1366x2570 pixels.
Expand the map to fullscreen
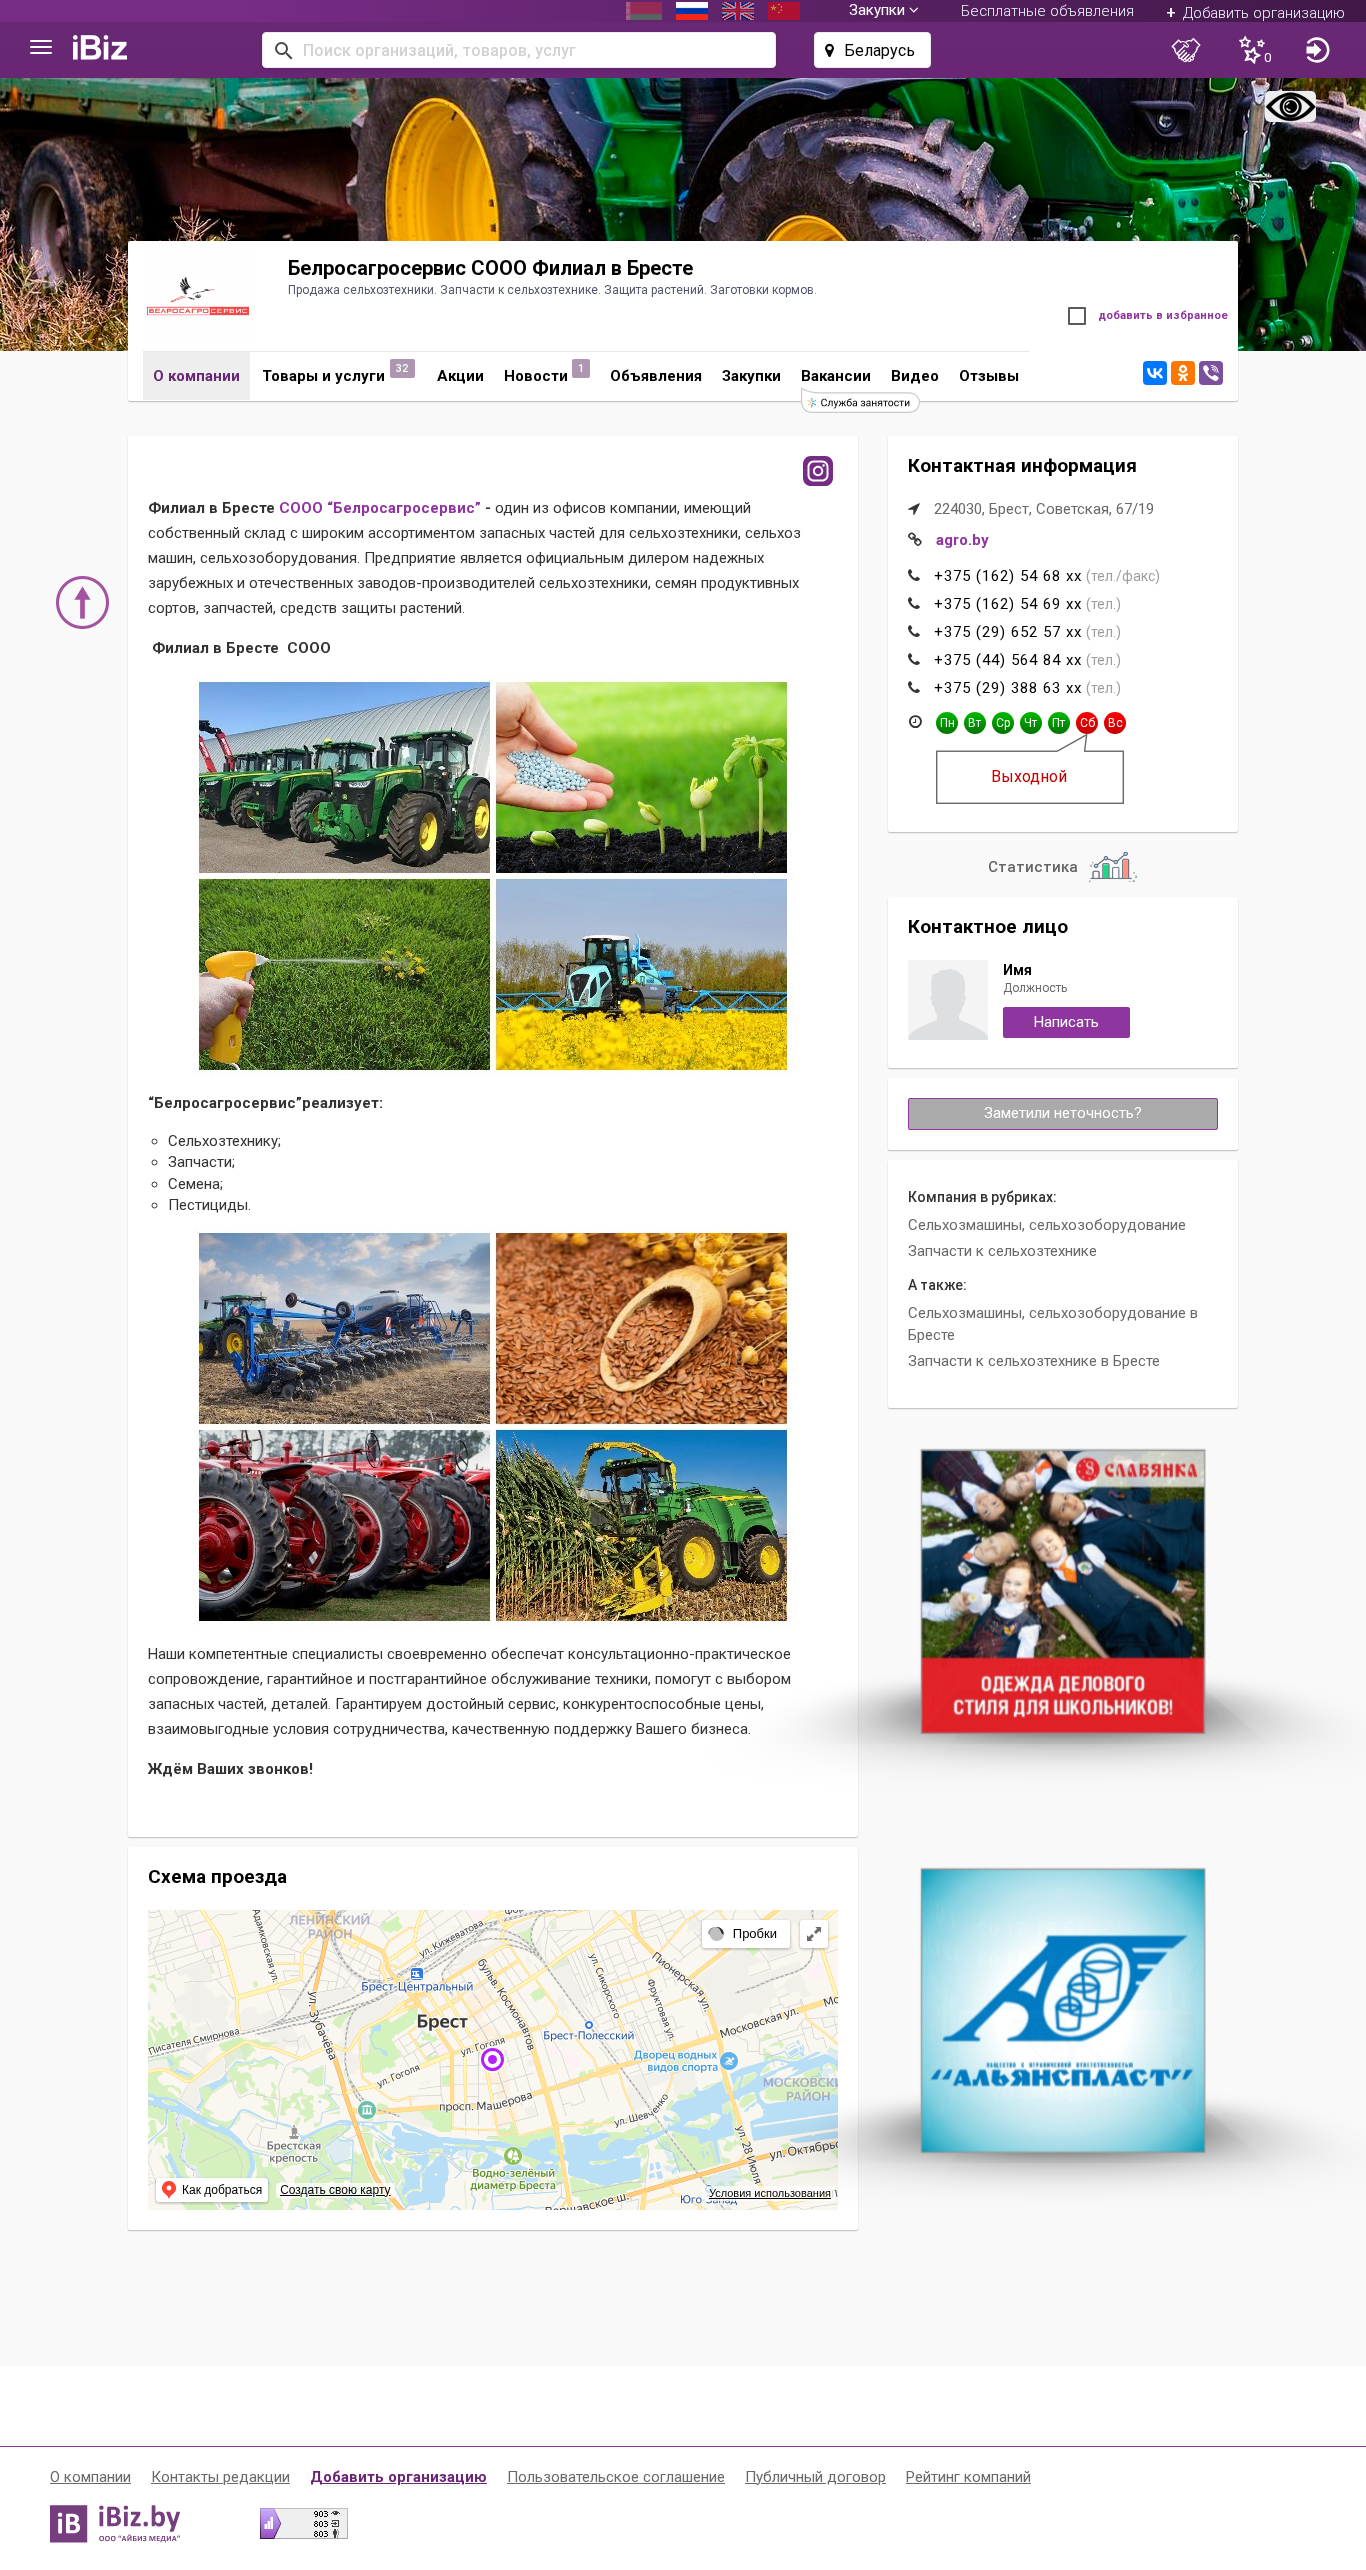tap(814, 1933)
